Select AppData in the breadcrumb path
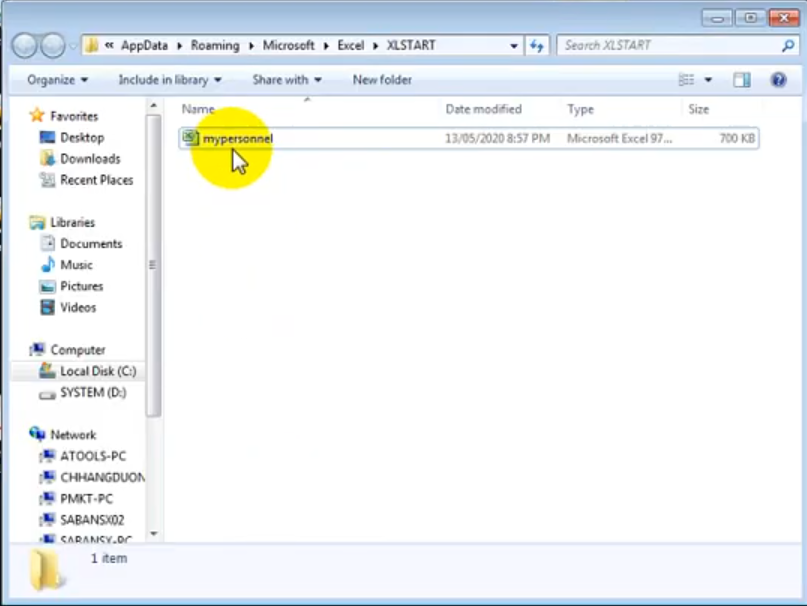Image resolution: width=807 pixels, height=606 pixels. 144,45
